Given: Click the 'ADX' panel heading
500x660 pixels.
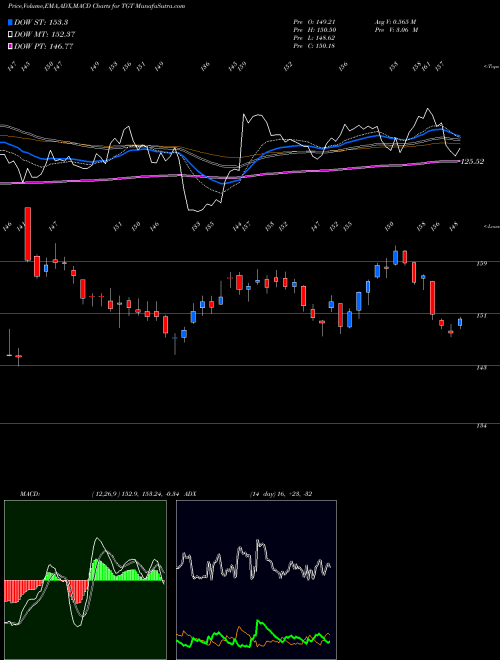Looking at the screenshot, I should pyautogui.click(x=190, y=493).
